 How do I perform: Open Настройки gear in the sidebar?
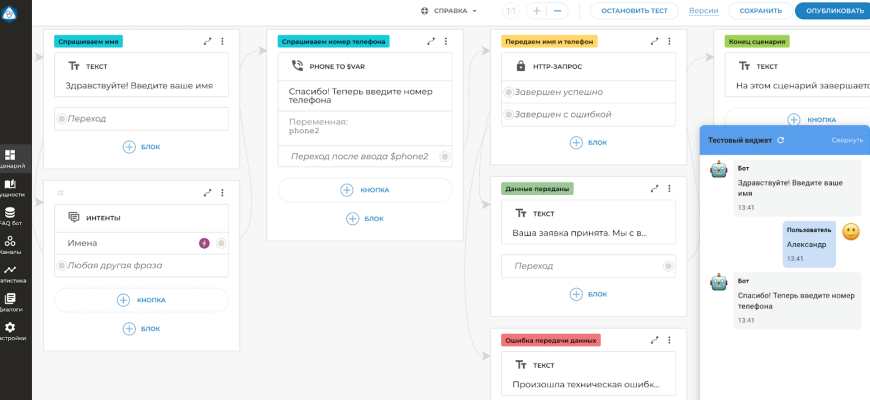click(10, 331)
